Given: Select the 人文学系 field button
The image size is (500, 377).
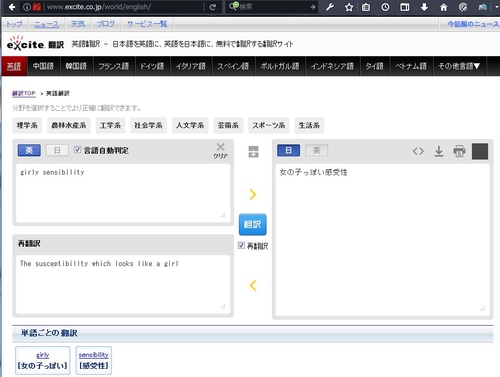Looking at the screenshot, I should pos(190,125).
